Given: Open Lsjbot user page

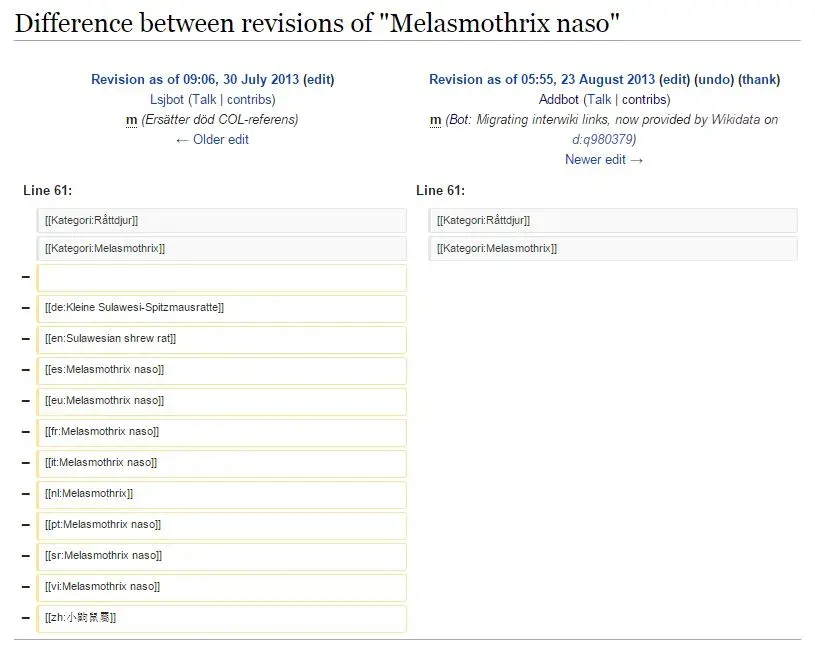Looking at the screenshot, I should coord(167,99).
